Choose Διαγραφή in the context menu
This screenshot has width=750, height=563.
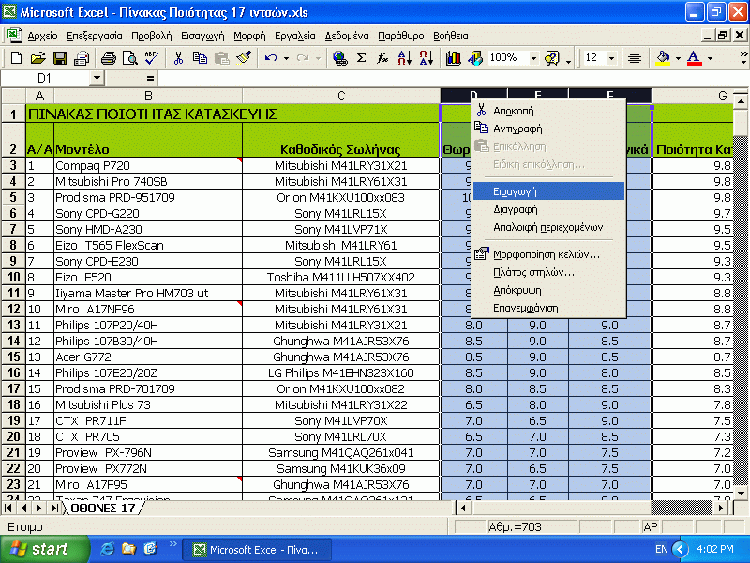pos(548,210)
